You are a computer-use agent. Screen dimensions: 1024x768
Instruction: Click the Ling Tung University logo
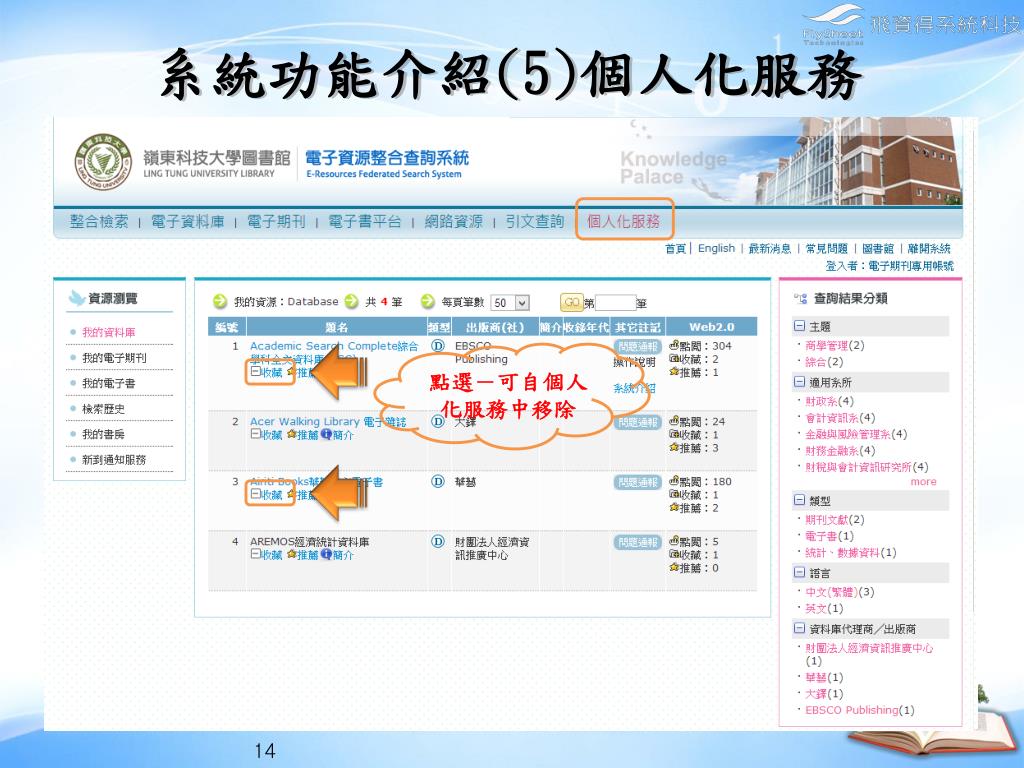click(103, 162)
